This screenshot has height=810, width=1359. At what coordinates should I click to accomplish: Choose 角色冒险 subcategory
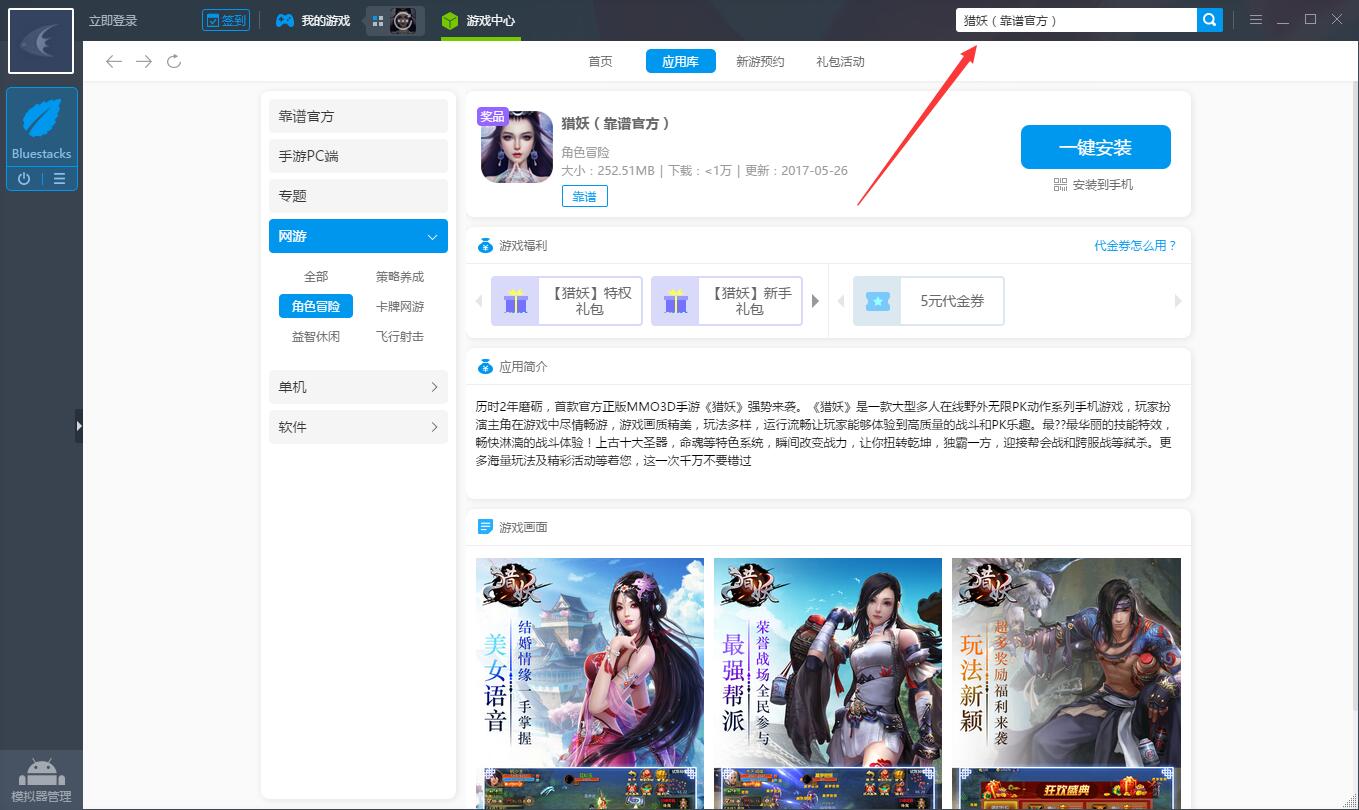316,307
